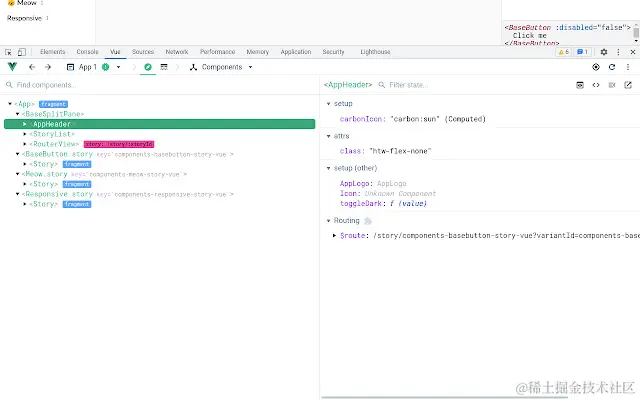This screenshot has width=640, height=400.
Task: Switch to the Memory tab
Action: 258,52
